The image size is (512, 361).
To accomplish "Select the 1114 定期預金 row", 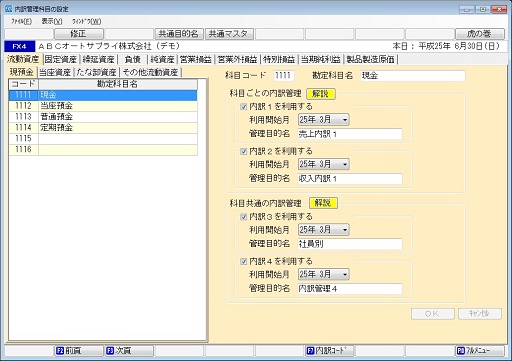I will click(103, 128).
